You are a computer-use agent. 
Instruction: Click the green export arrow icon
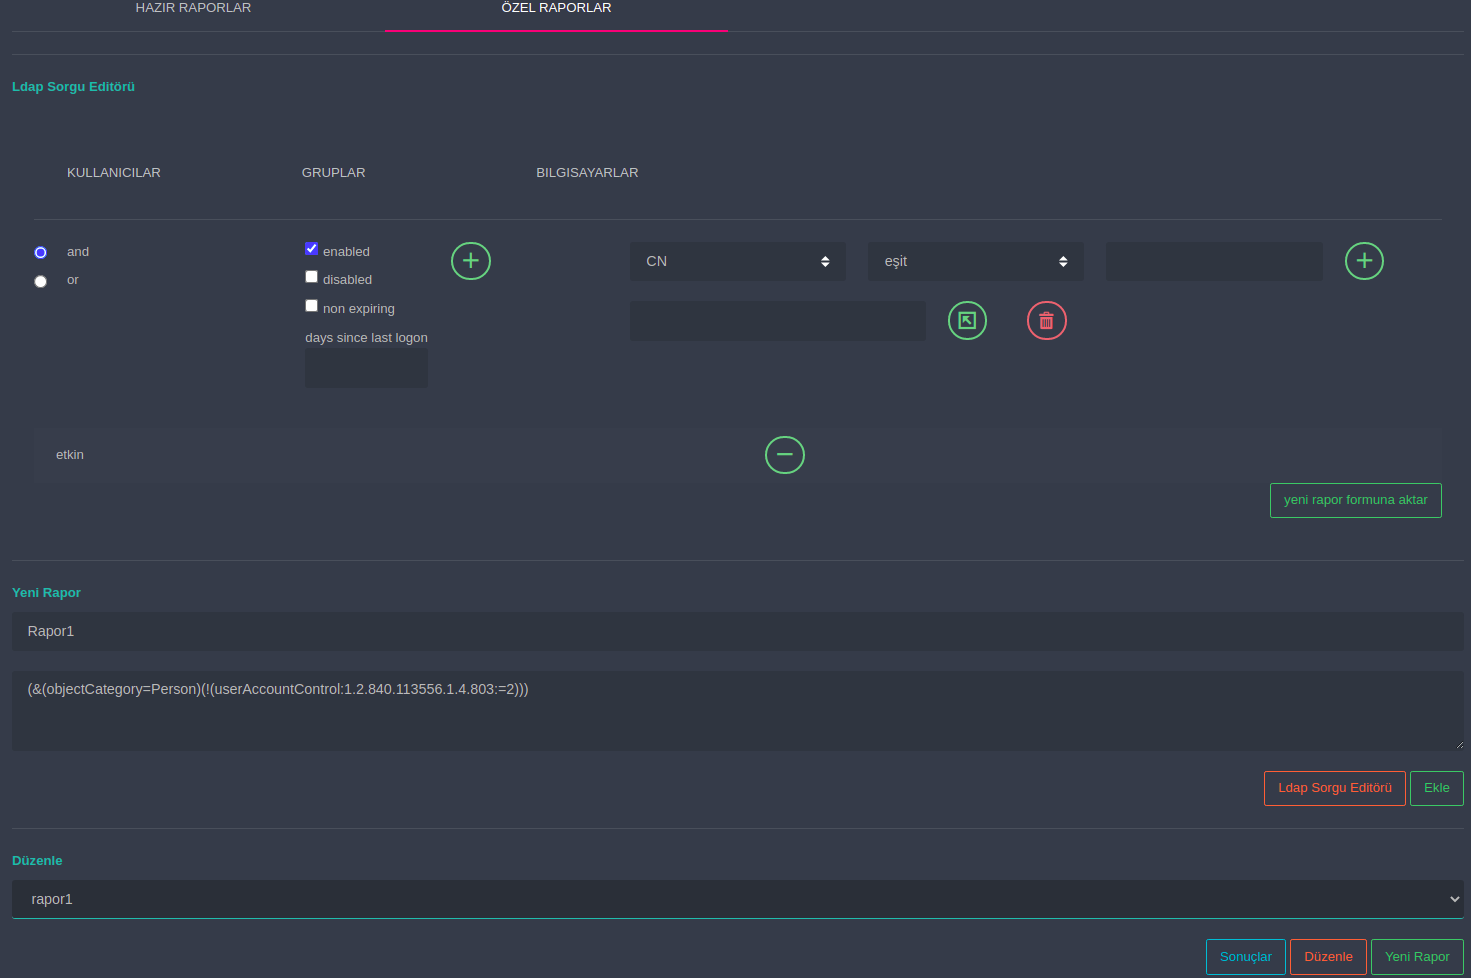966,321
